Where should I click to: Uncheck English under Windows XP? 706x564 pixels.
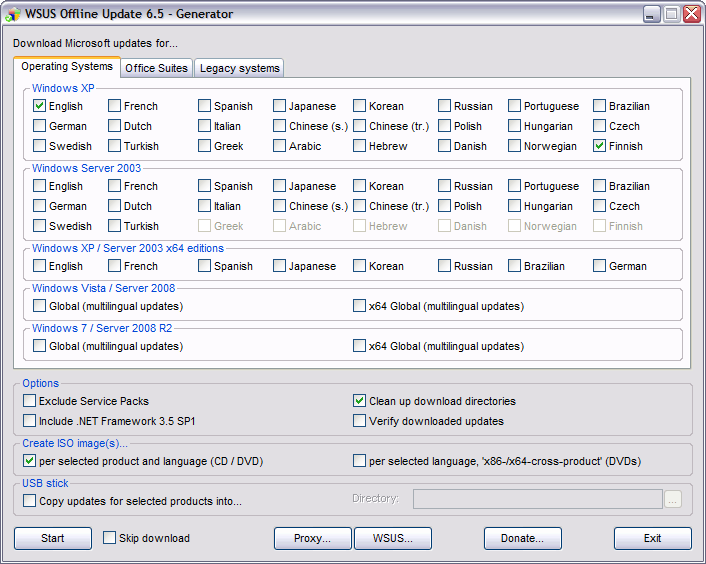[x=39, y=106]
